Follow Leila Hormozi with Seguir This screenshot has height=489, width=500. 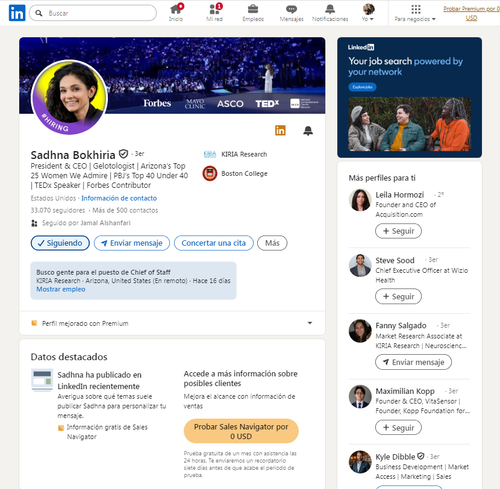coord(398,231)
